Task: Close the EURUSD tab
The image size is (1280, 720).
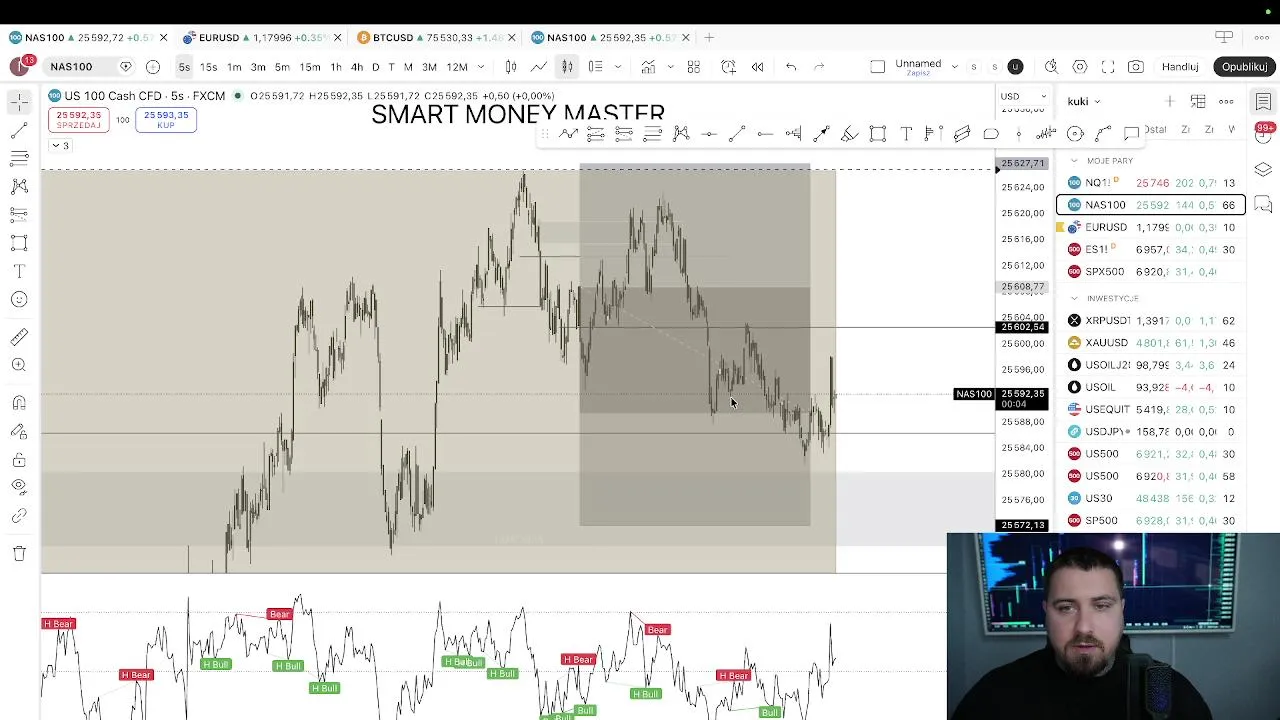Action: point(337,38)
